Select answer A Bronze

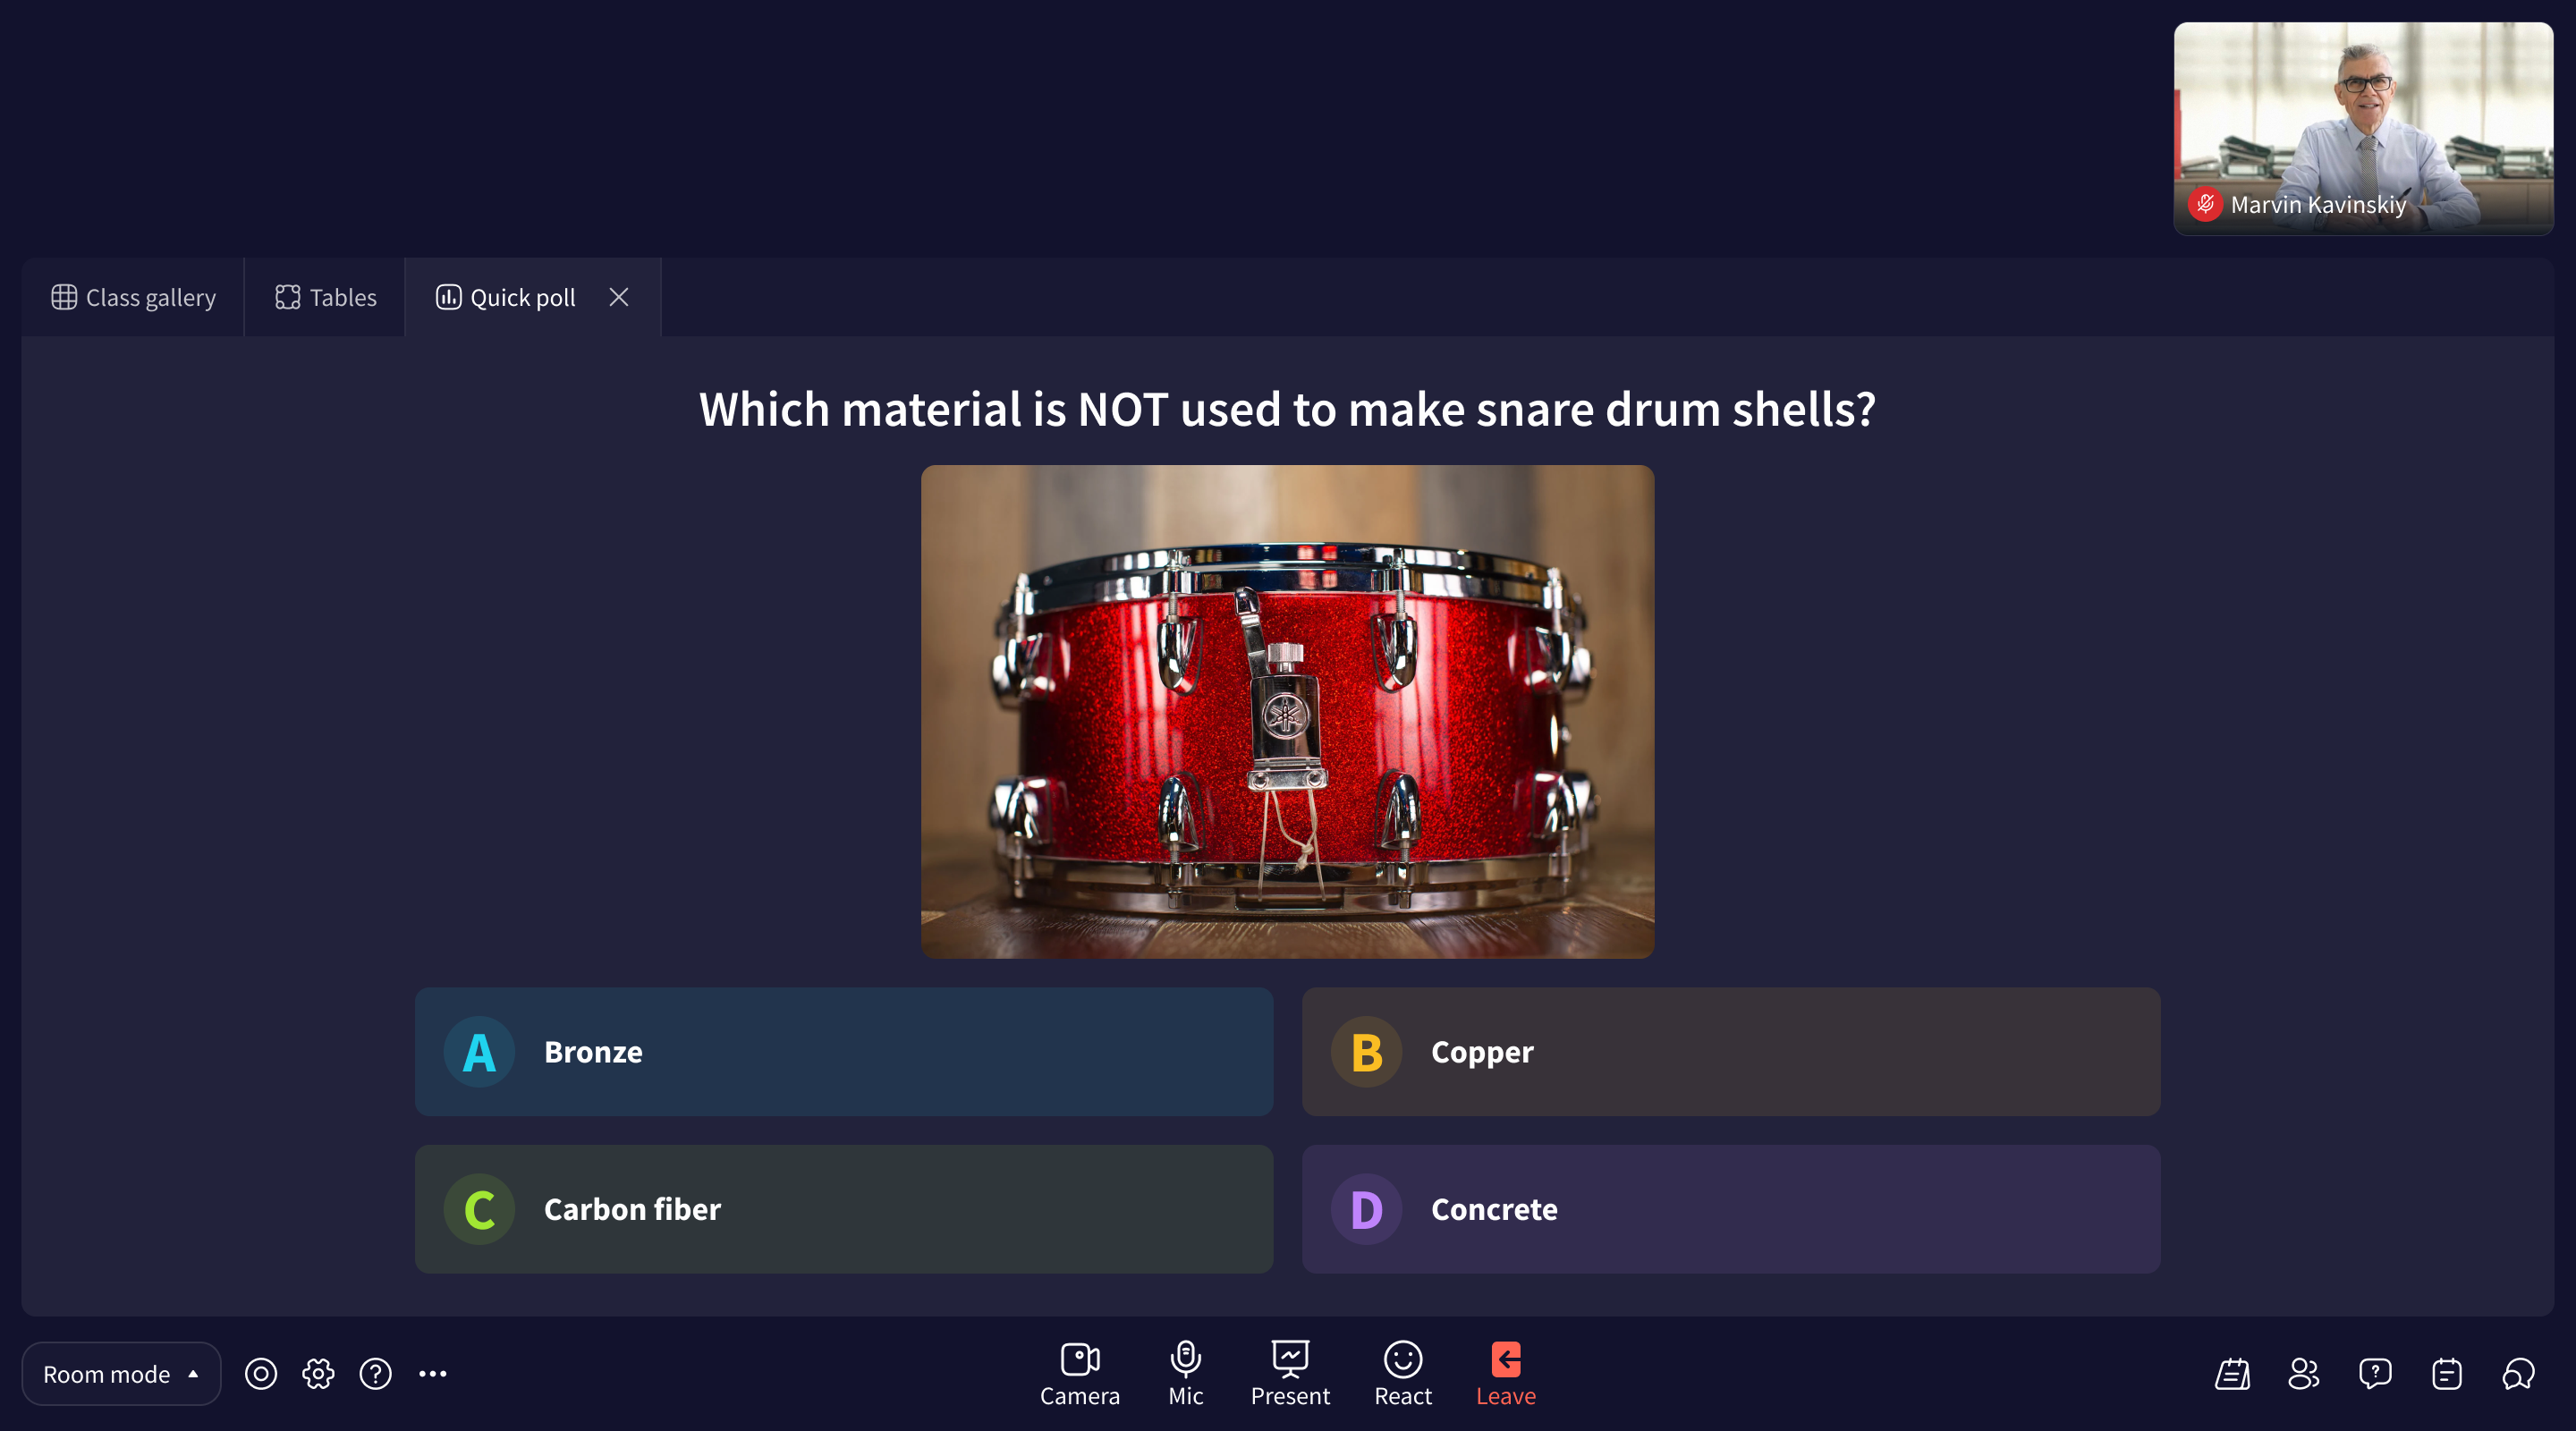click(x=843, y=1051)
